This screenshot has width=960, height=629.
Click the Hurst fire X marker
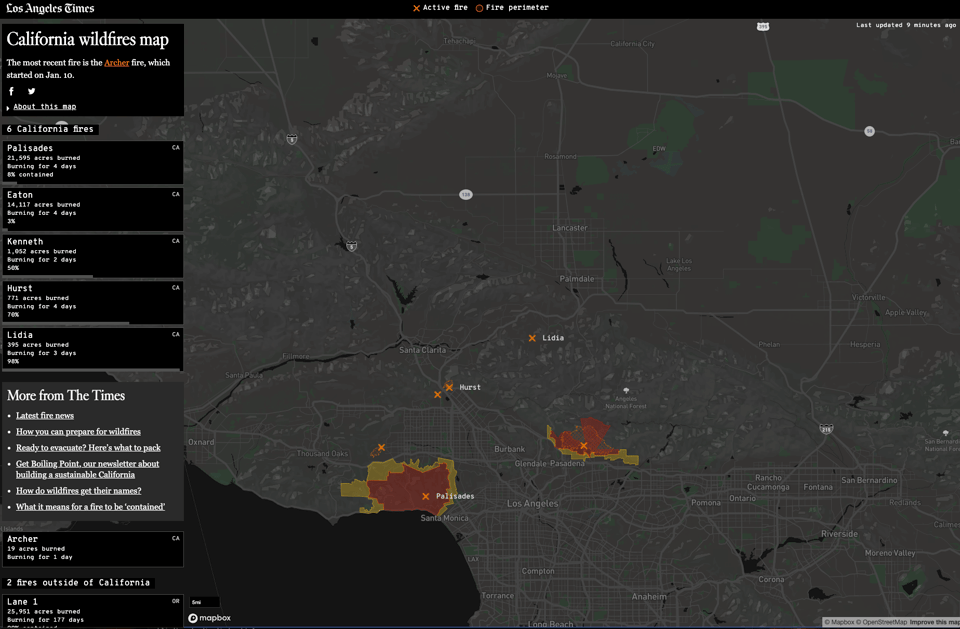pos(449,387)
